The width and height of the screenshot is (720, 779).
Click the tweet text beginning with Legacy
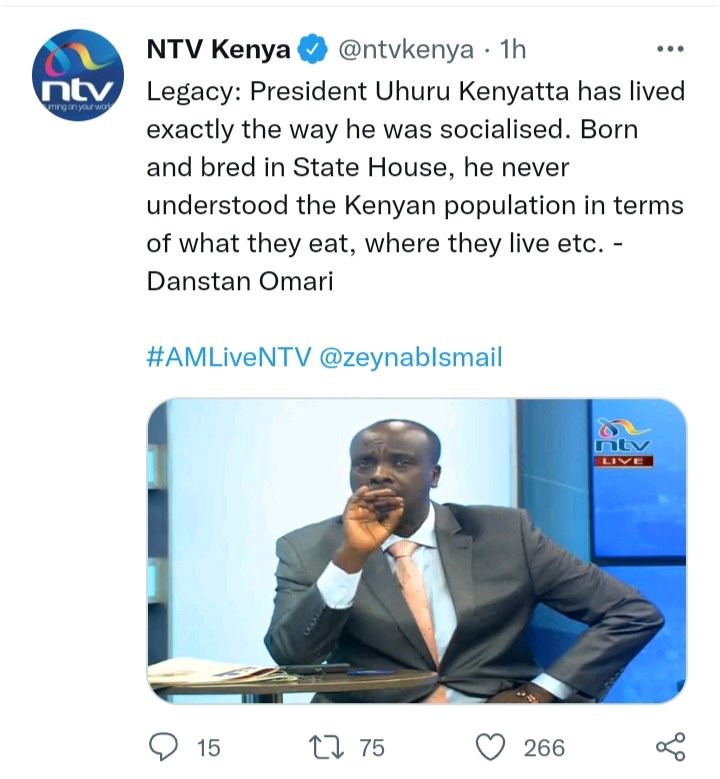coord(415,186)
